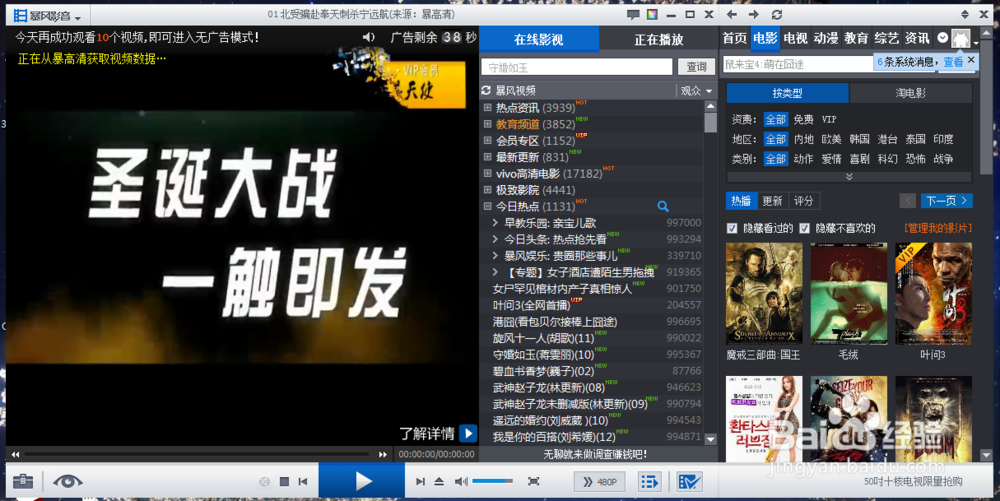Click 查看 system messages link
The width and height of the screenshot is (1000, 501).
tap(953, 62)
